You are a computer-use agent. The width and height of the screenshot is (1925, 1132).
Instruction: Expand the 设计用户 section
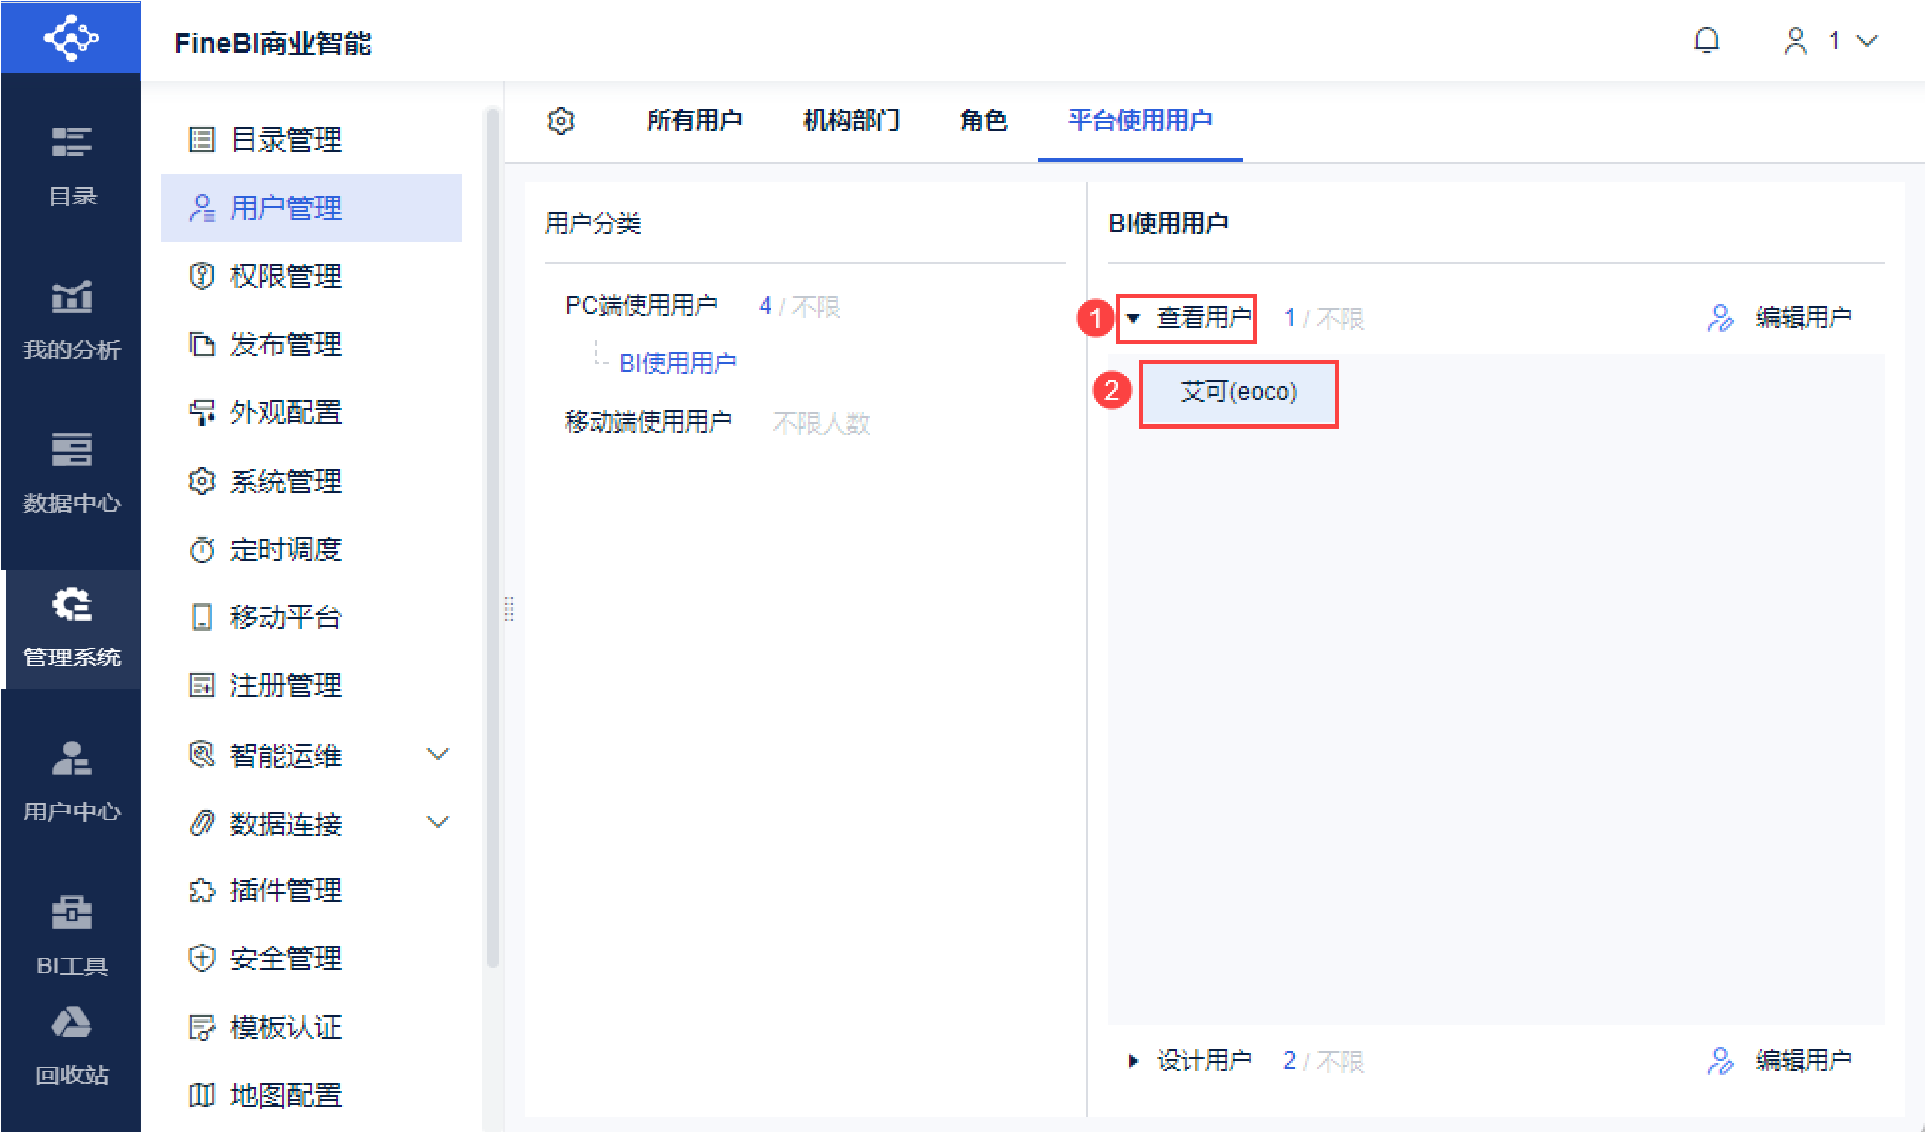(1133, 1061)
